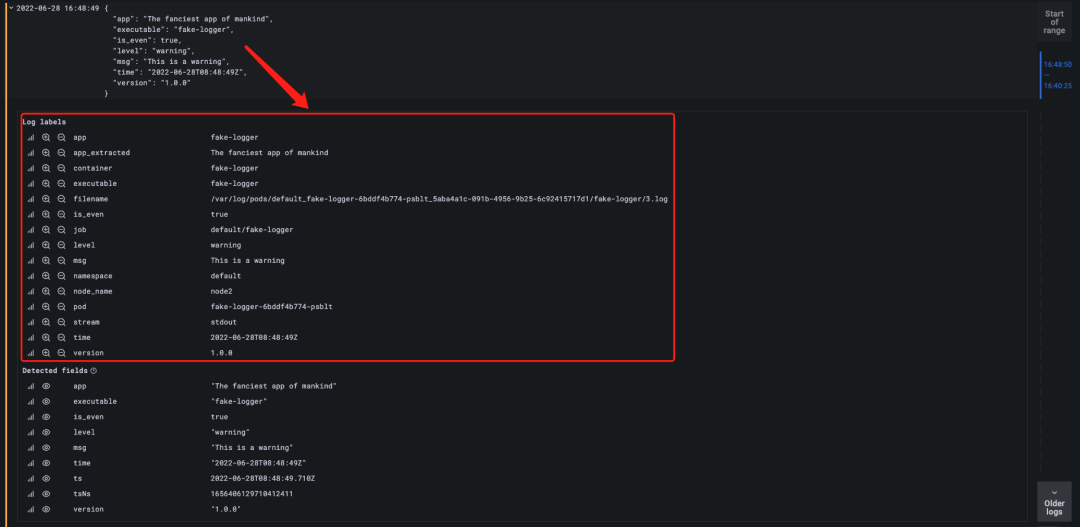
Task: Filter for value of the app label
Action: 46,137
